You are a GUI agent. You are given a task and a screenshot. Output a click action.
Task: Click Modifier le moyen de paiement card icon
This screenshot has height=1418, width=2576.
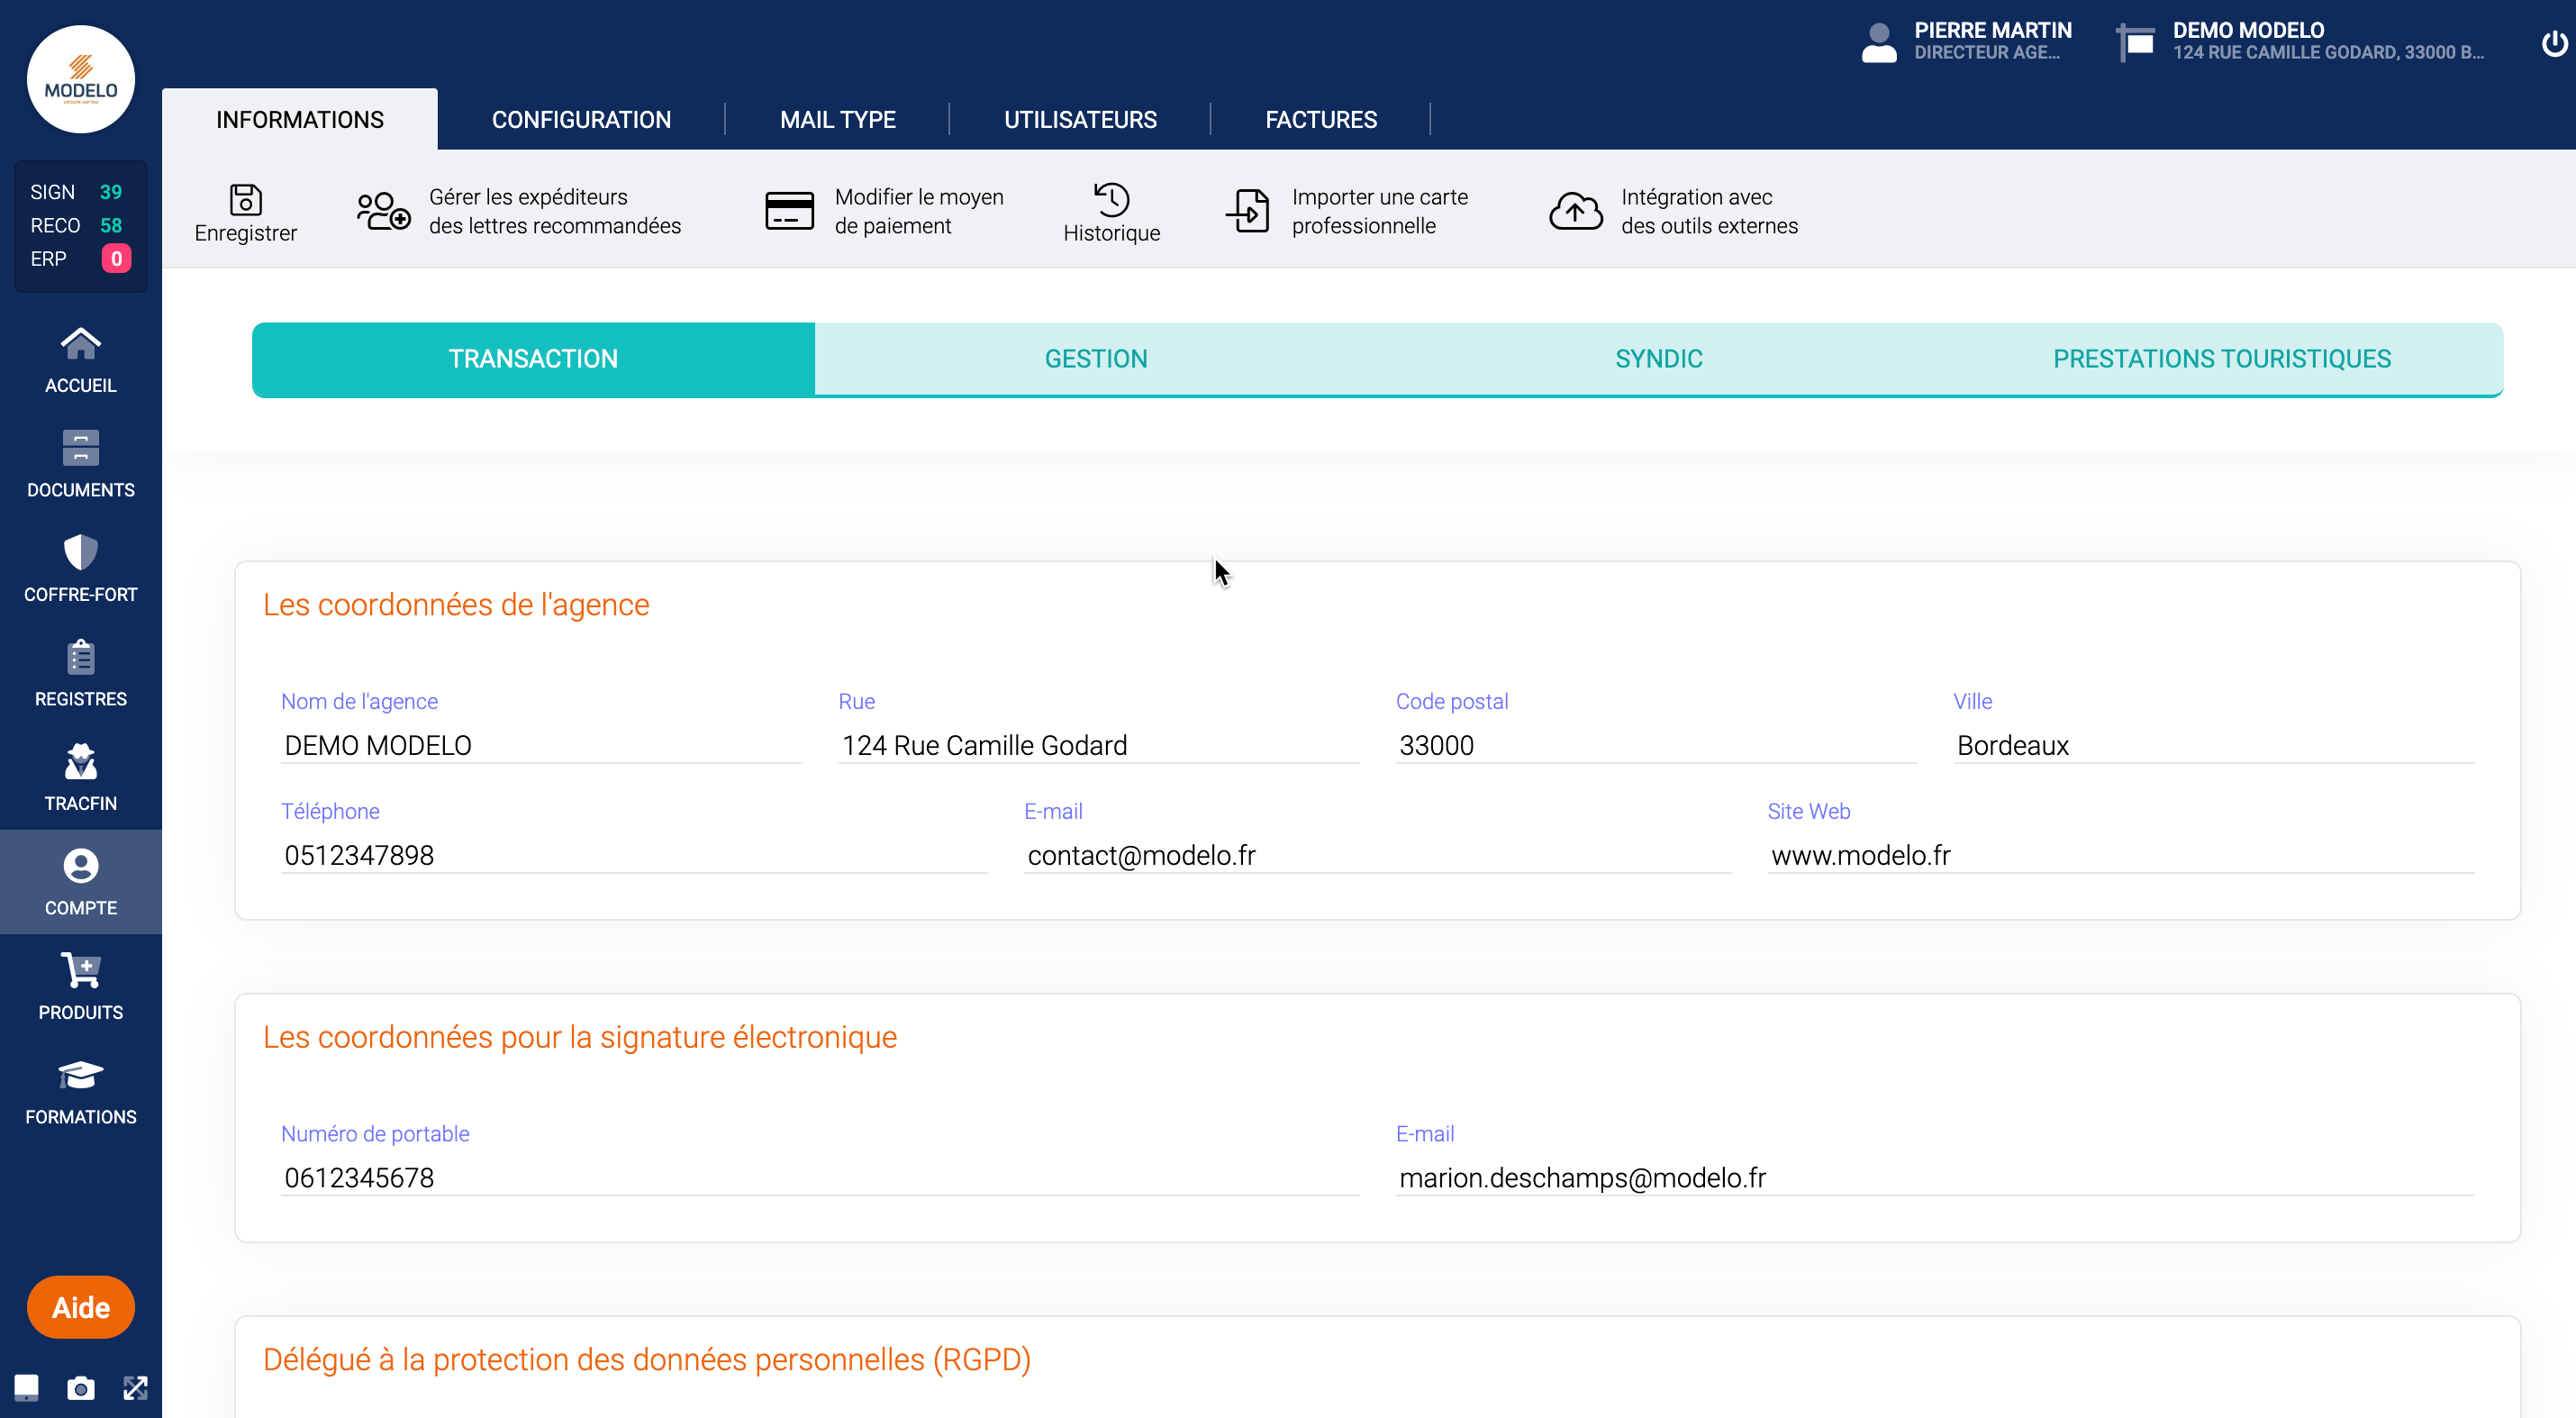pyautogui.click(x=789, y=211)
